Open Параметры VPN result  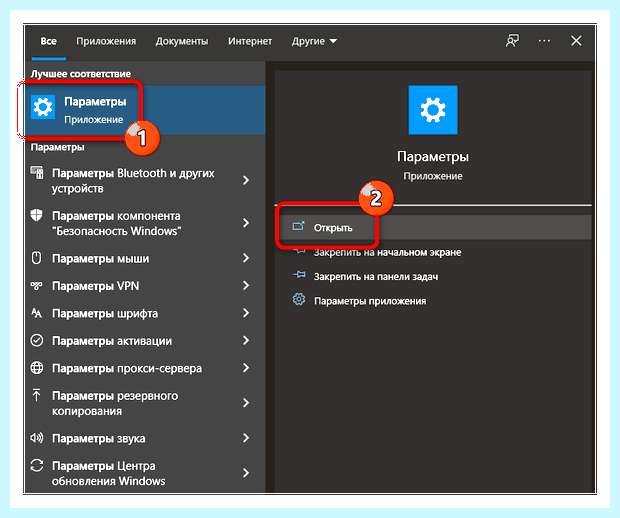(x=146, y=286)
